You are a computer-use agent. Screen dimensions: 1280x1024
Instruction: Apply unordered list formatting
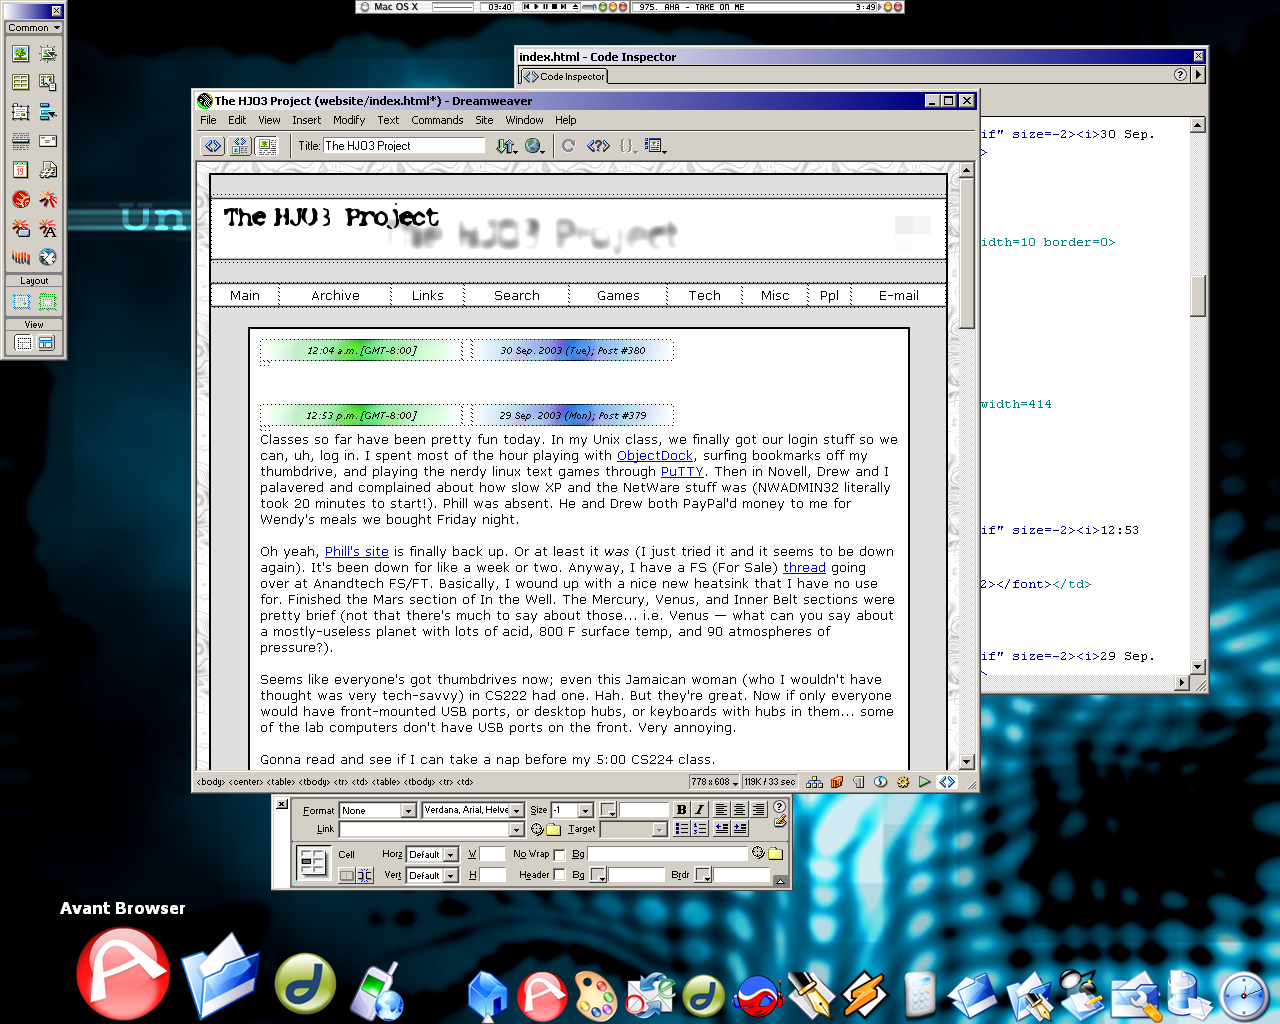pyautogui.click(x=681, y=829)
